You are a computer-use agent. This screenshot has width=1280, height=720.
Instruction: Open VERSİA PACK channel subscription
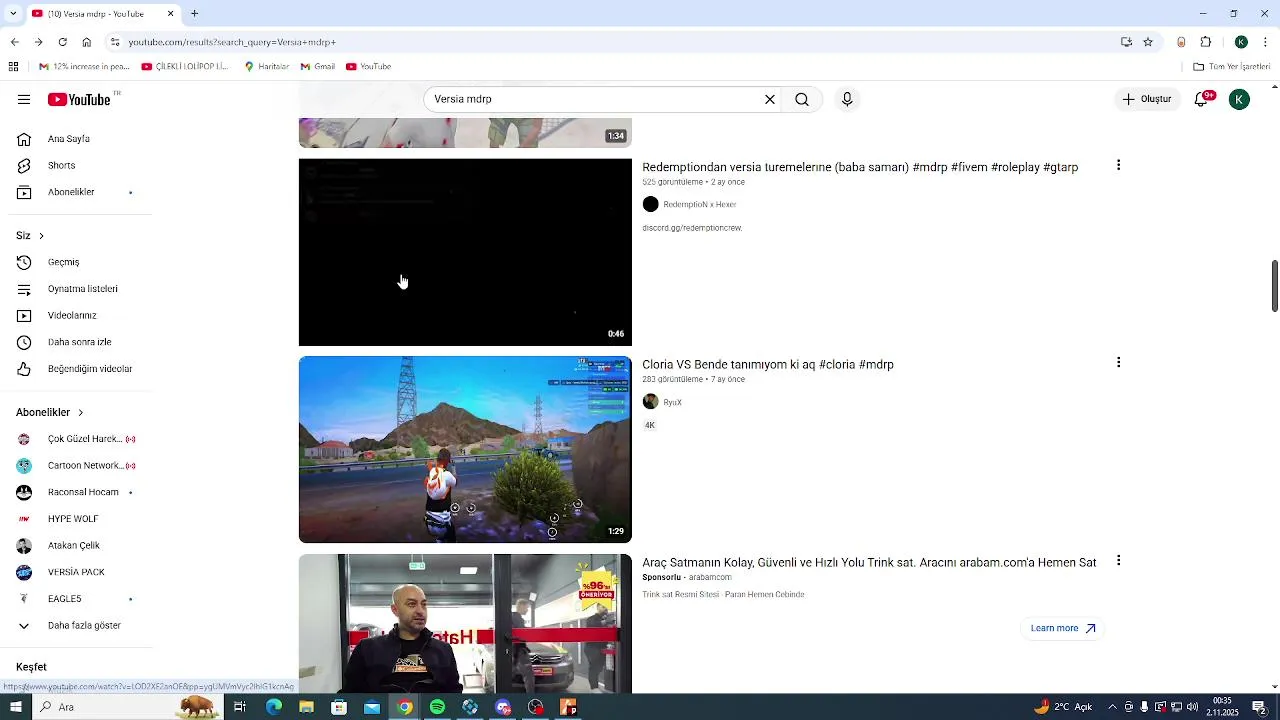(x=76, y=572)
